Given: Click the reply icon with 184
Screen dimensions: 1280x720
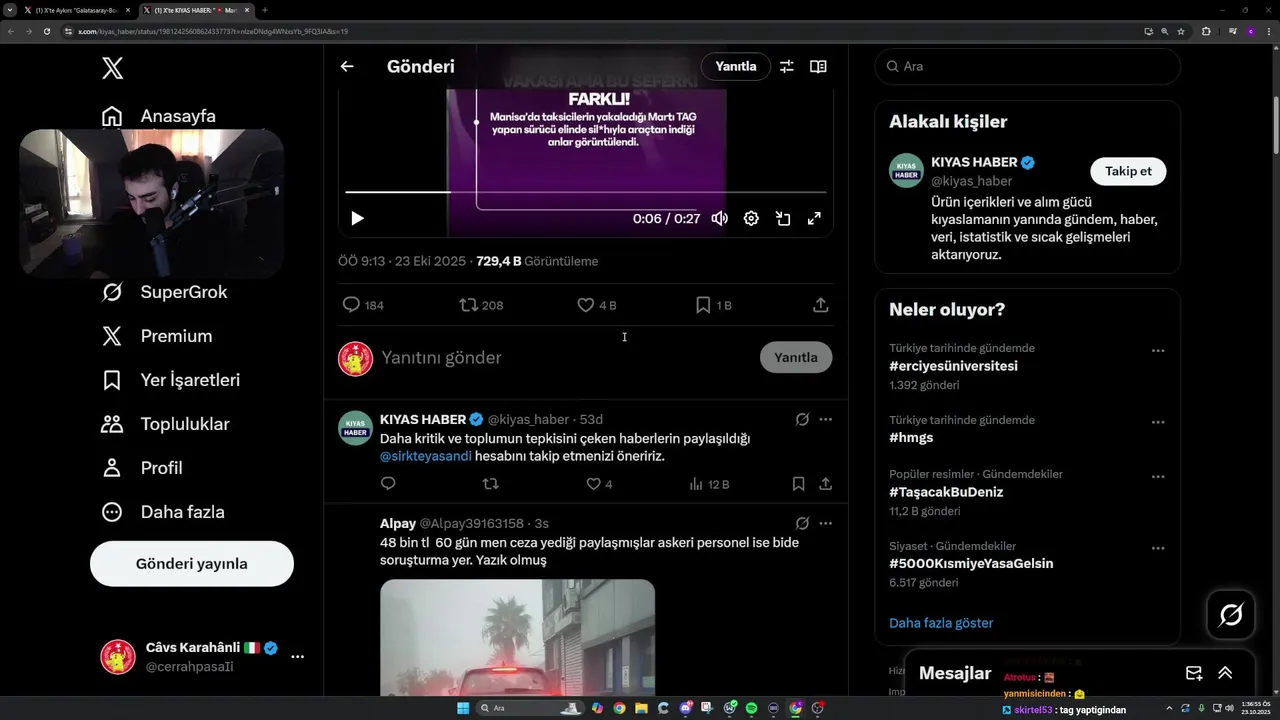Looking at the screenshot, I should coord(363,305).
